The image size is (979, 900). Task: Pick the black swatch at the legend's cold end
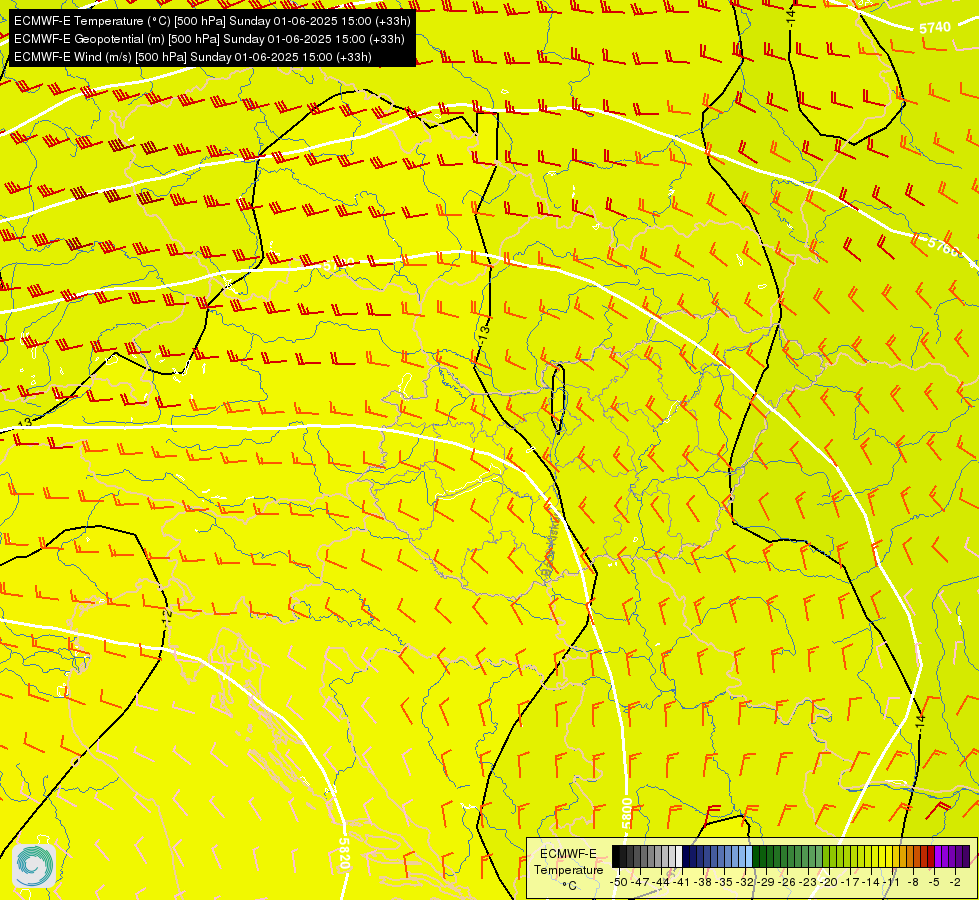[x=616, y=856]
